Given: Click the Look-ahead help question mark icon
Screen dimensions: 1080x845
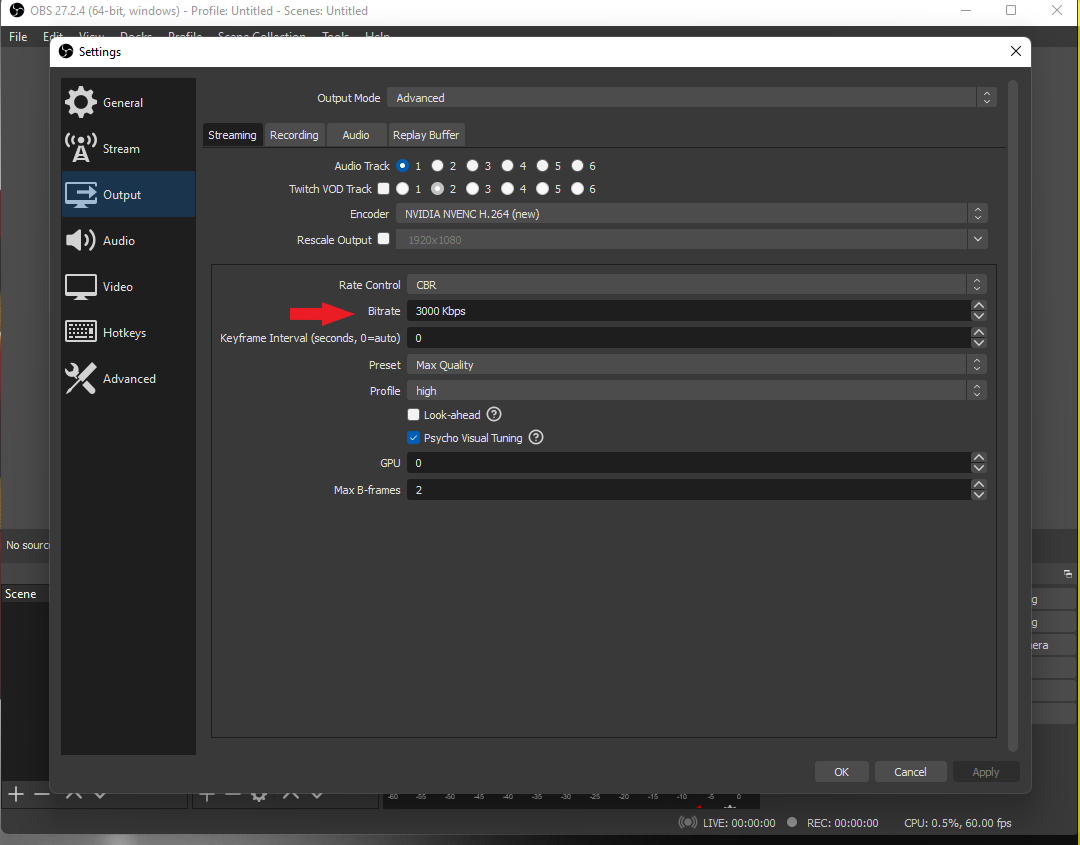Looking at the screenshot, I should coord(494,415).
